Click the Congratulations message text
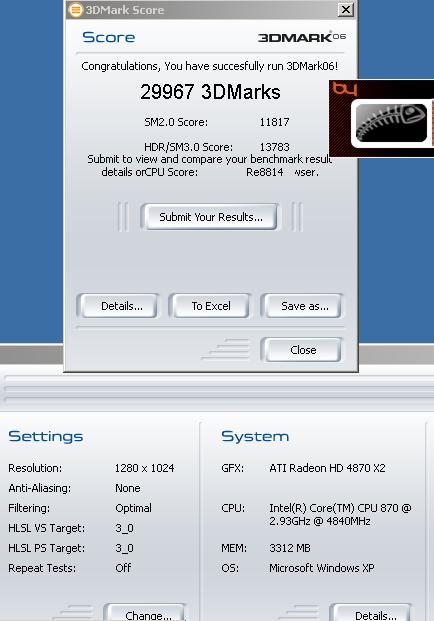 click(x=210, y=66)
